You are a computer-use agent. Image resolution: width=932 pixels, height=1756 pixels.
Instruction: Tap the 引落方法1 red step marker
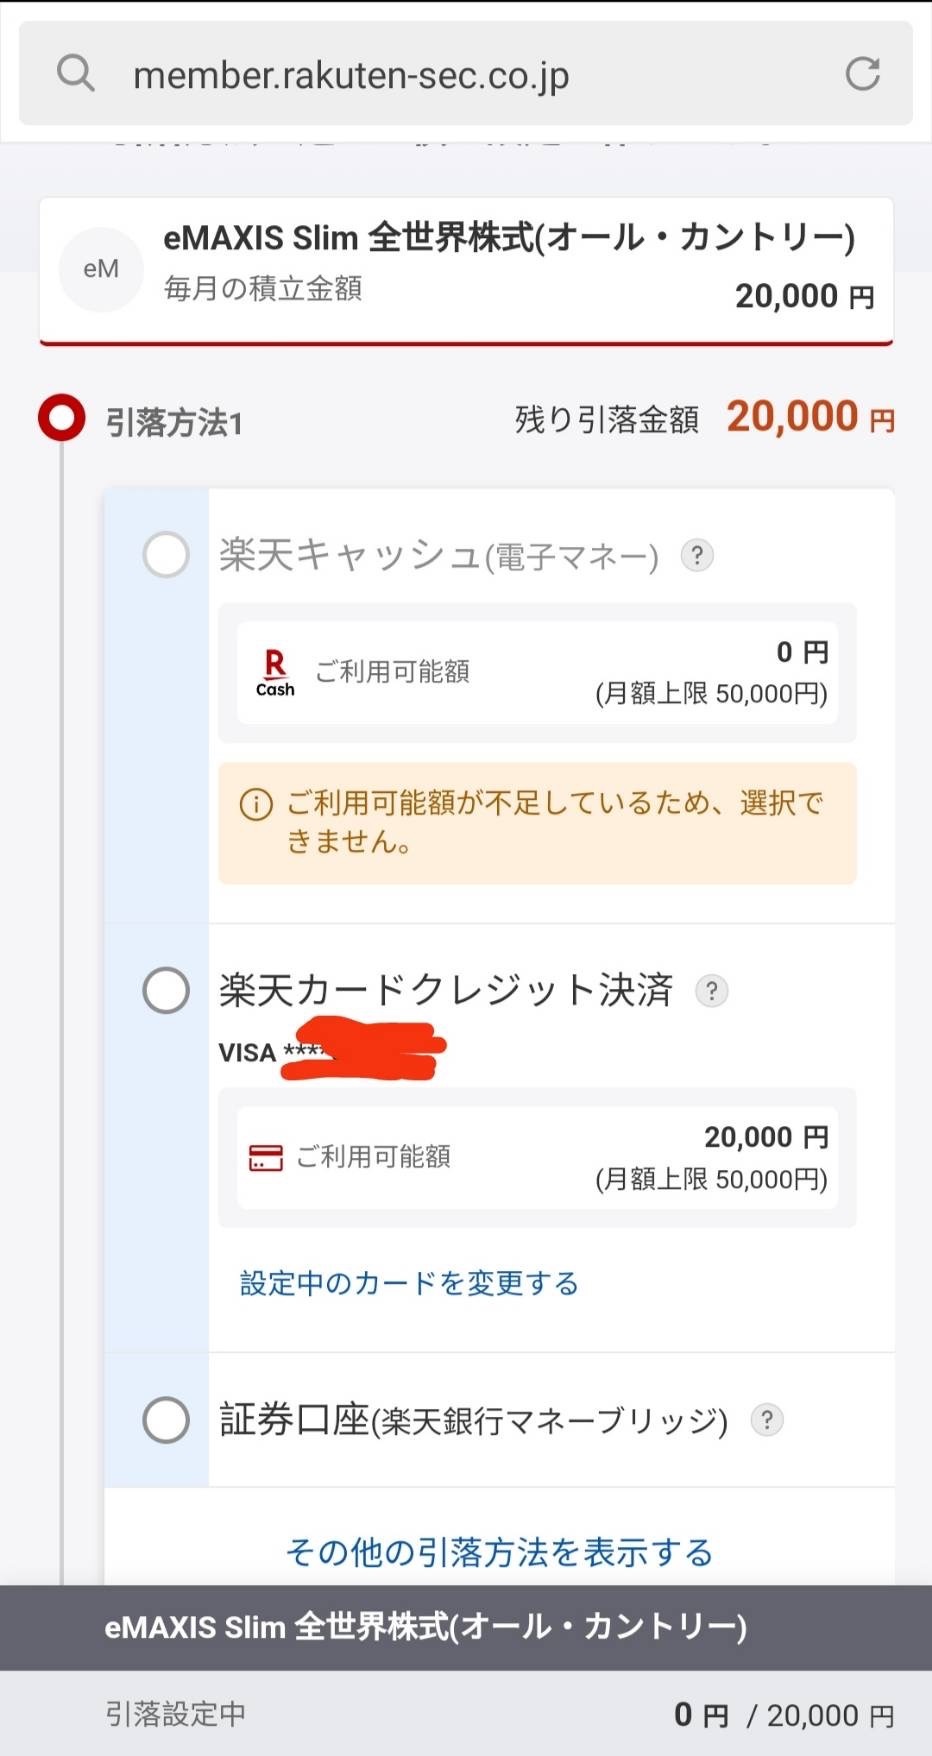(x=62, y=418)
